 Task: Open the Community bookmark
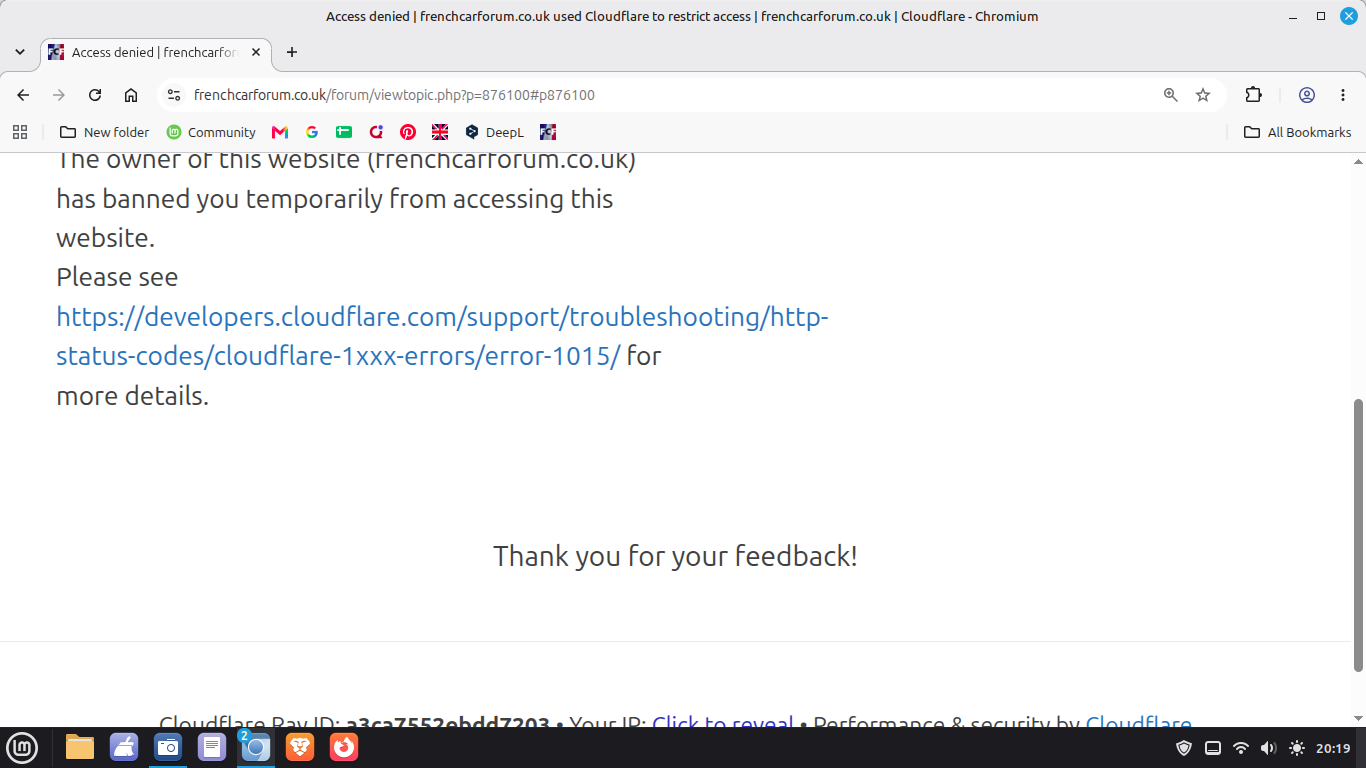(x=211, y=132)
